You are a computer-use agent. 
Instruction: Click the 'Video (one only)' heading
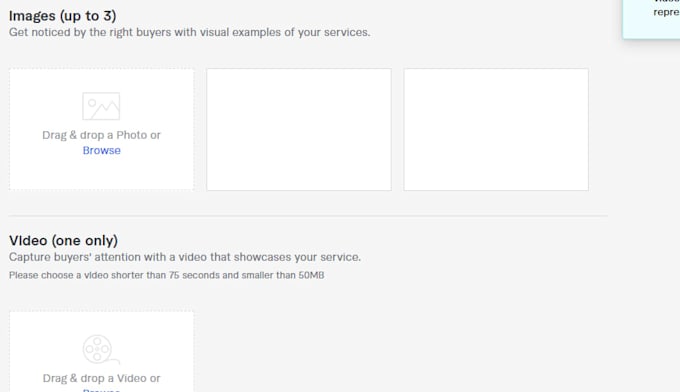[x=64, y=241]
